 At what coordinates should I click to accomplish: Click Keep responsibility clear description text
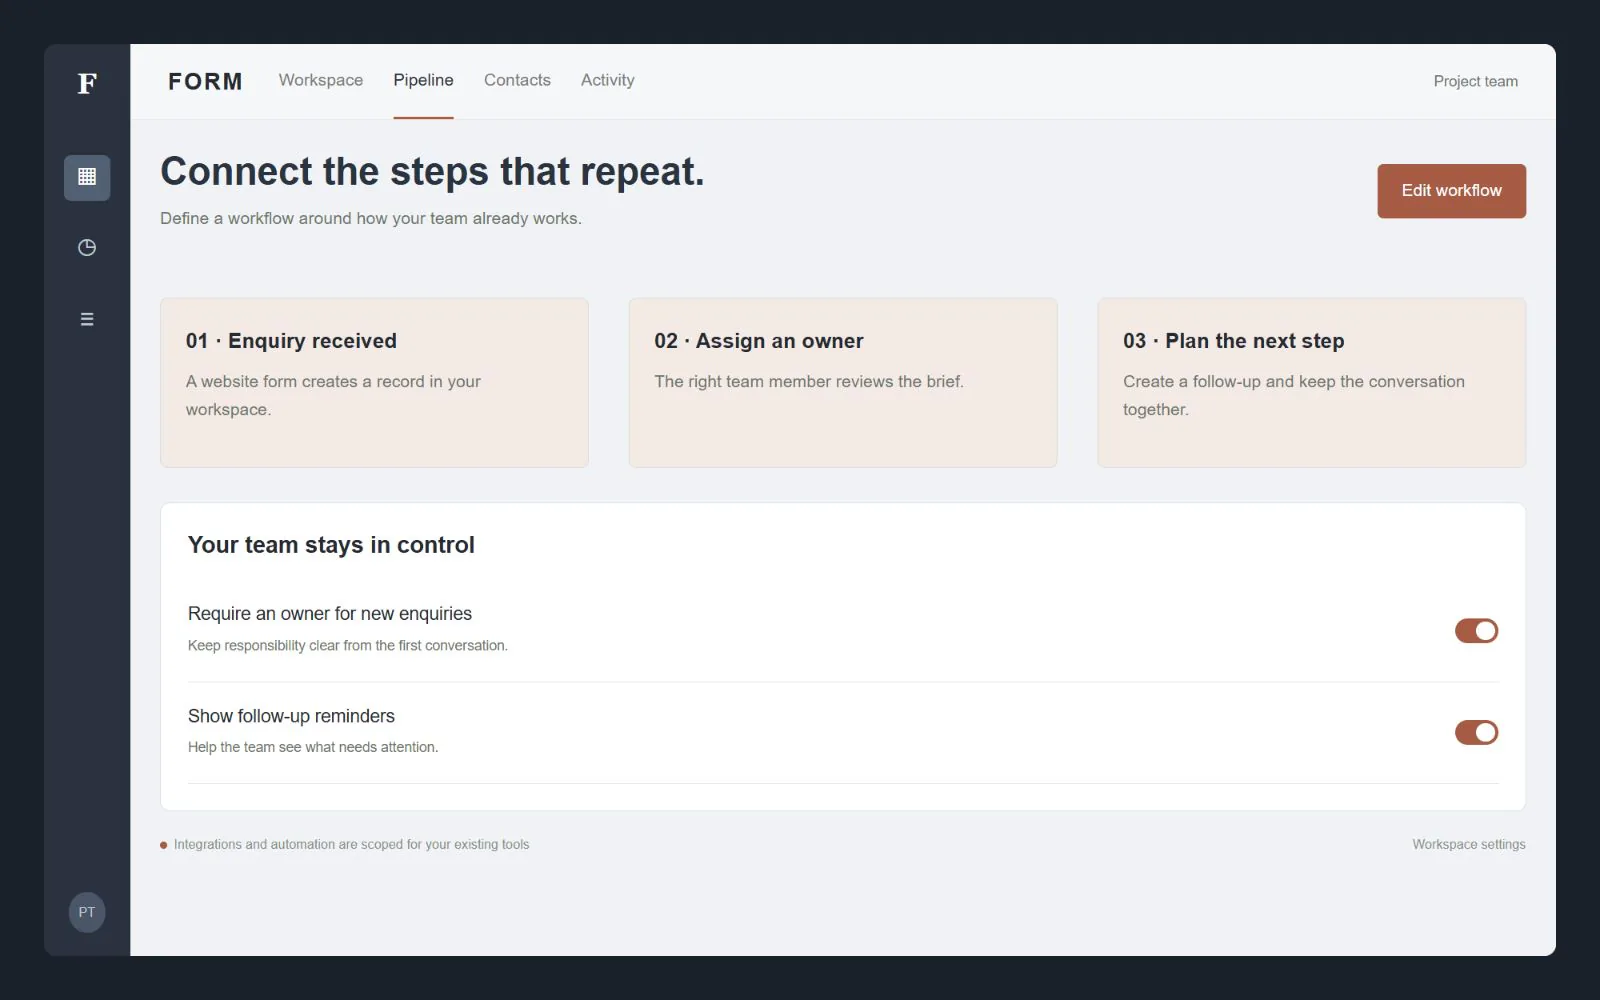(348, 646)
